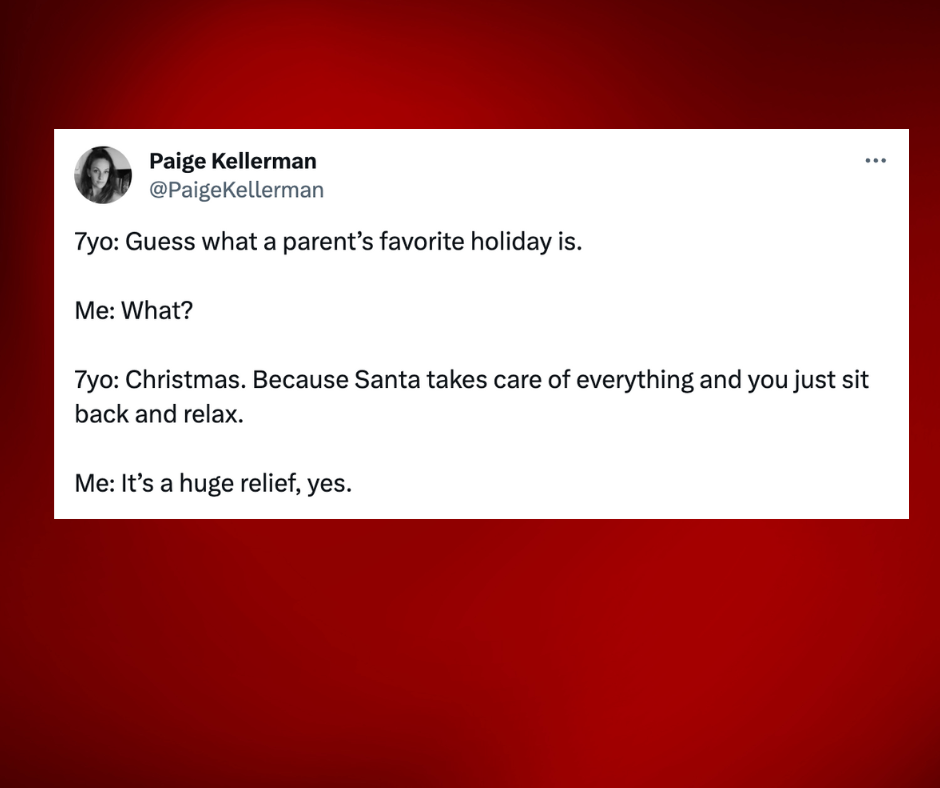940x788 pixels.
Task: Click the line "Me: It's a huge relief, yes."
Action: [213, 484]
